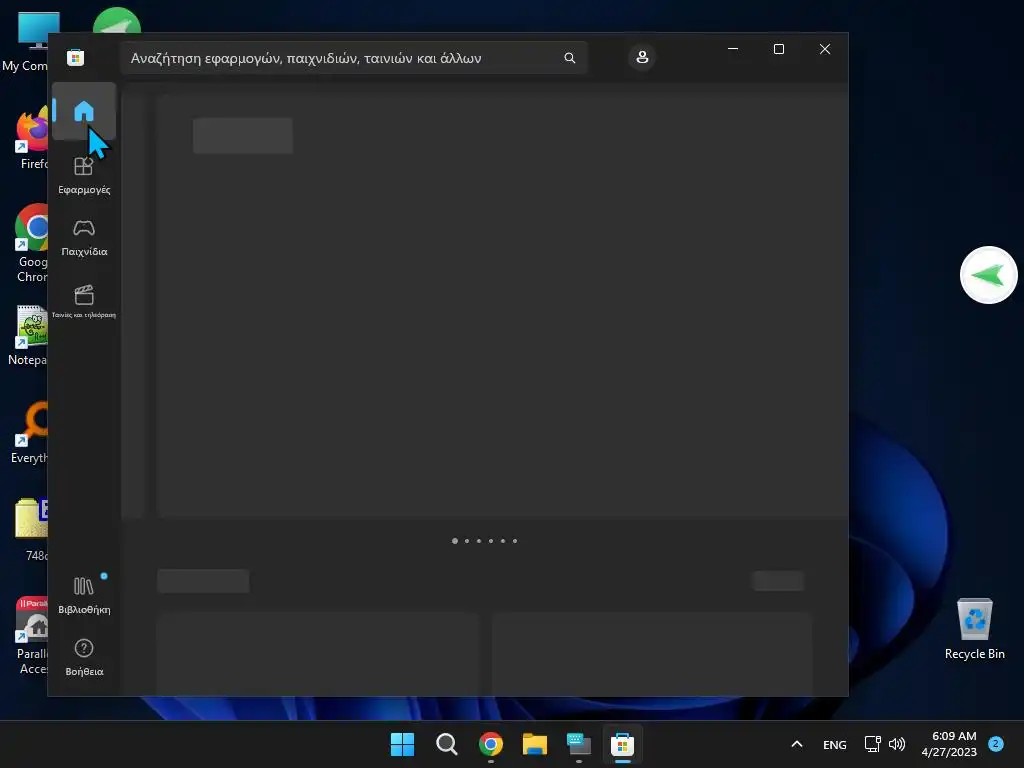The height and width of the screenshot is (768, 1024).
Task: Focus the Αναζήτηση εφαρμογών search field
Action: [353, 58]
